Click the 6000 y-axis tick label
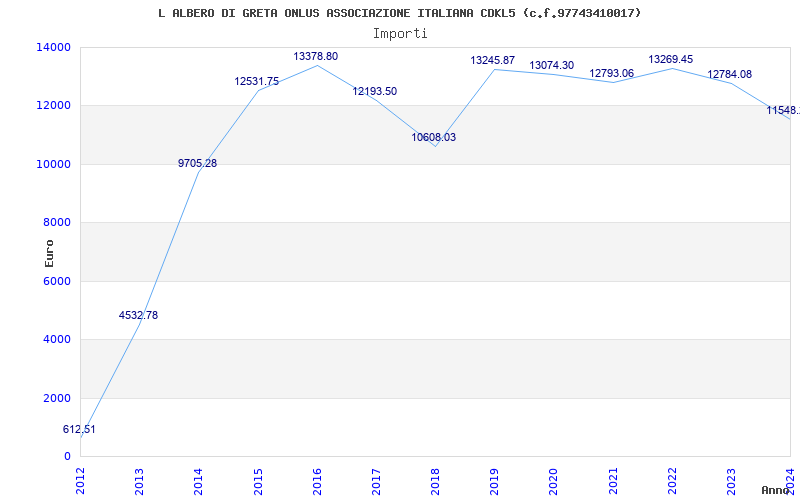The image size is (800, 500). 57,281
